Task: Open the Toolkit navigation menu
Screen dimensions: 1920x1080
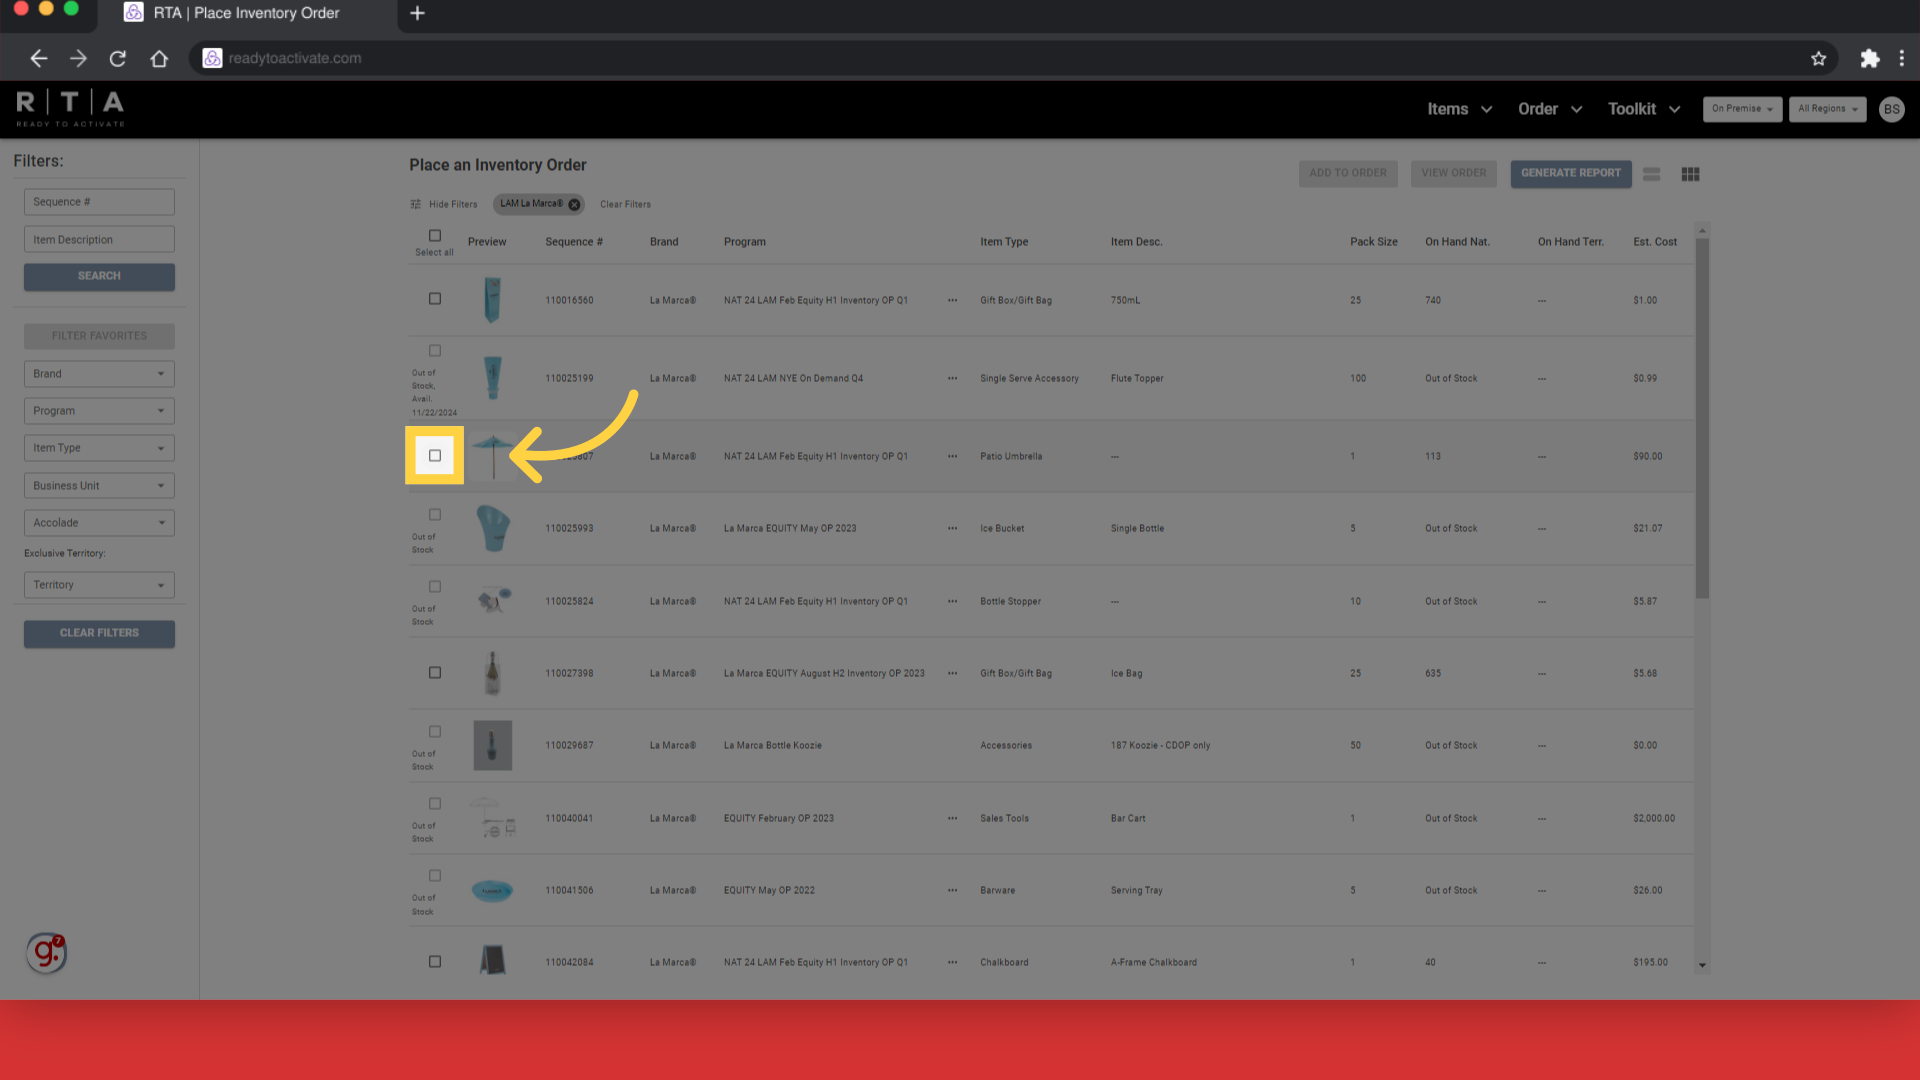Action: pos(1643,109)
